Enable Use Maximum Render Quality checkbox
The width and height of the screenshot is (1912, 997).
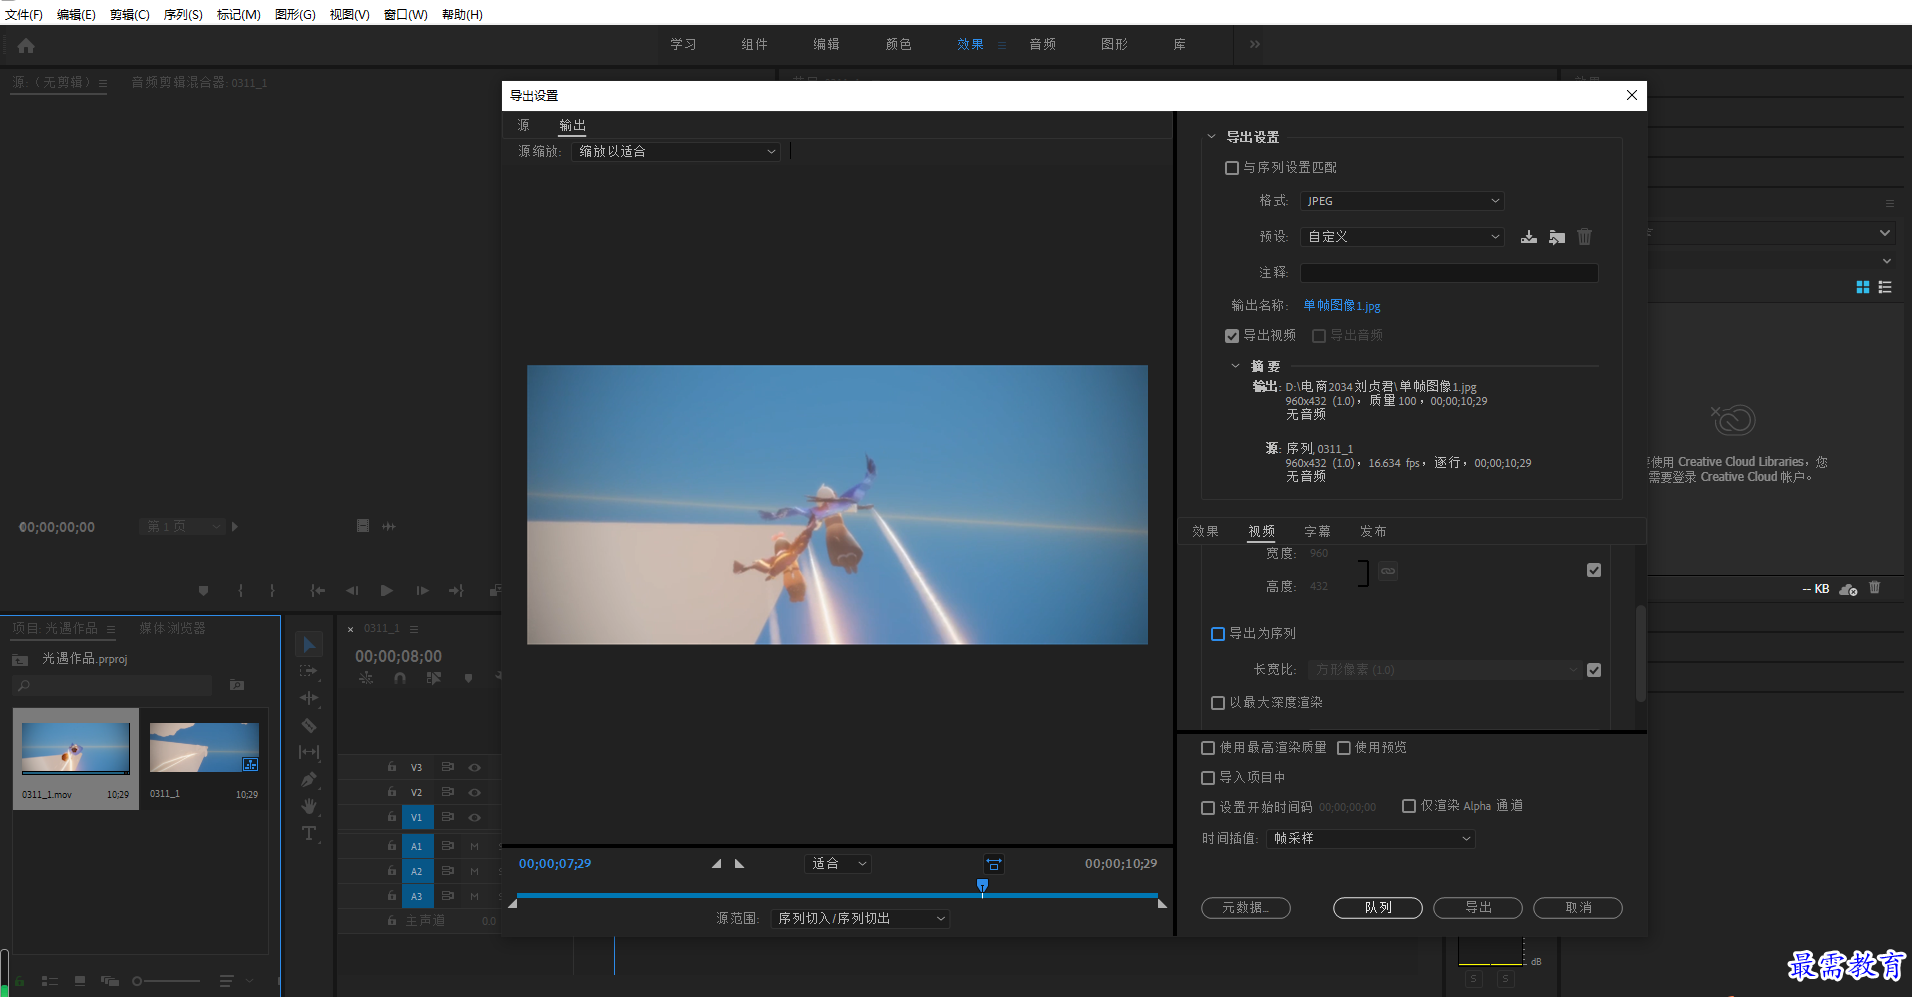tap(1208, 748)
